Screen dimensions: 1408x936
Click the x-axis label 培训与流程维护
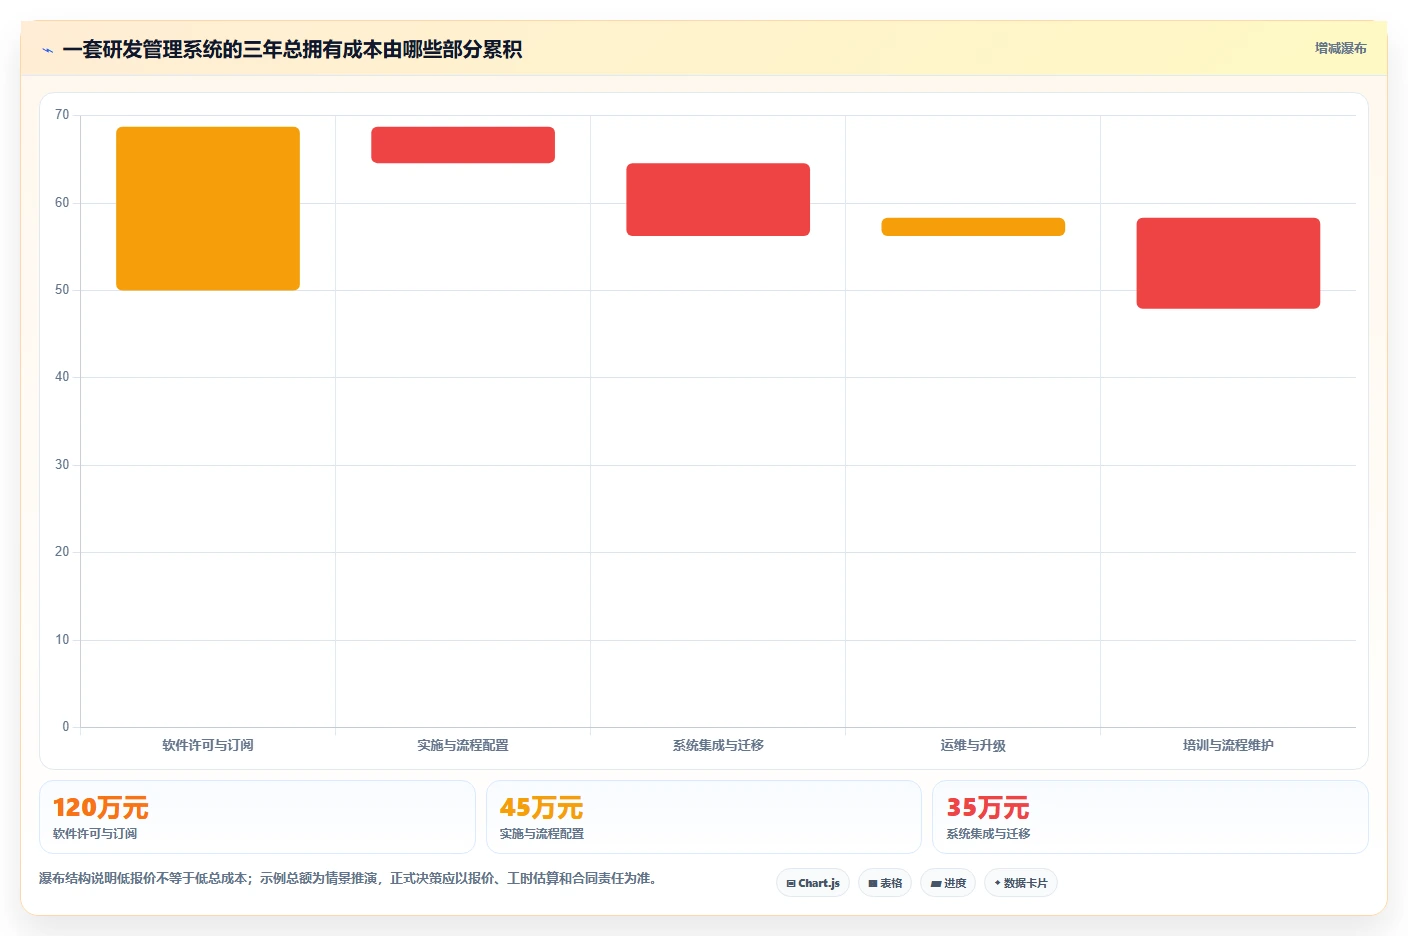click(1228, 745)
